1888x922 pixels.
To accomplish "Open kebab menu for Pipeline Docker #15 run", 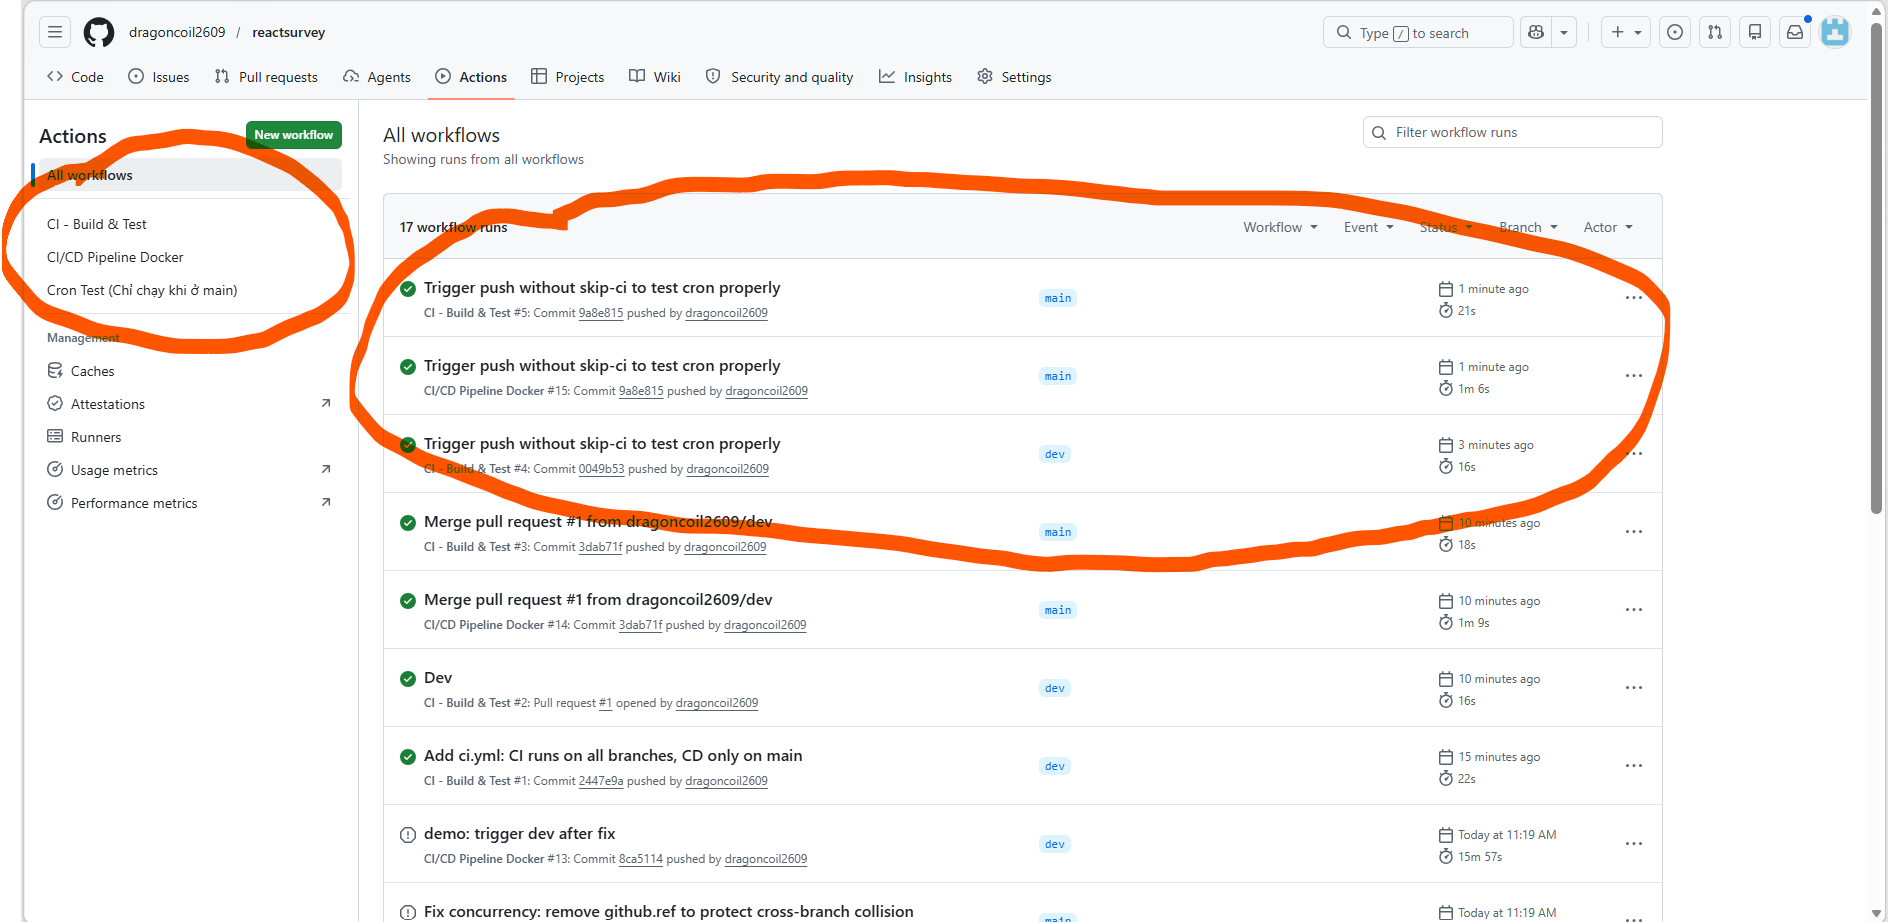I will [x=1634, y=376].
